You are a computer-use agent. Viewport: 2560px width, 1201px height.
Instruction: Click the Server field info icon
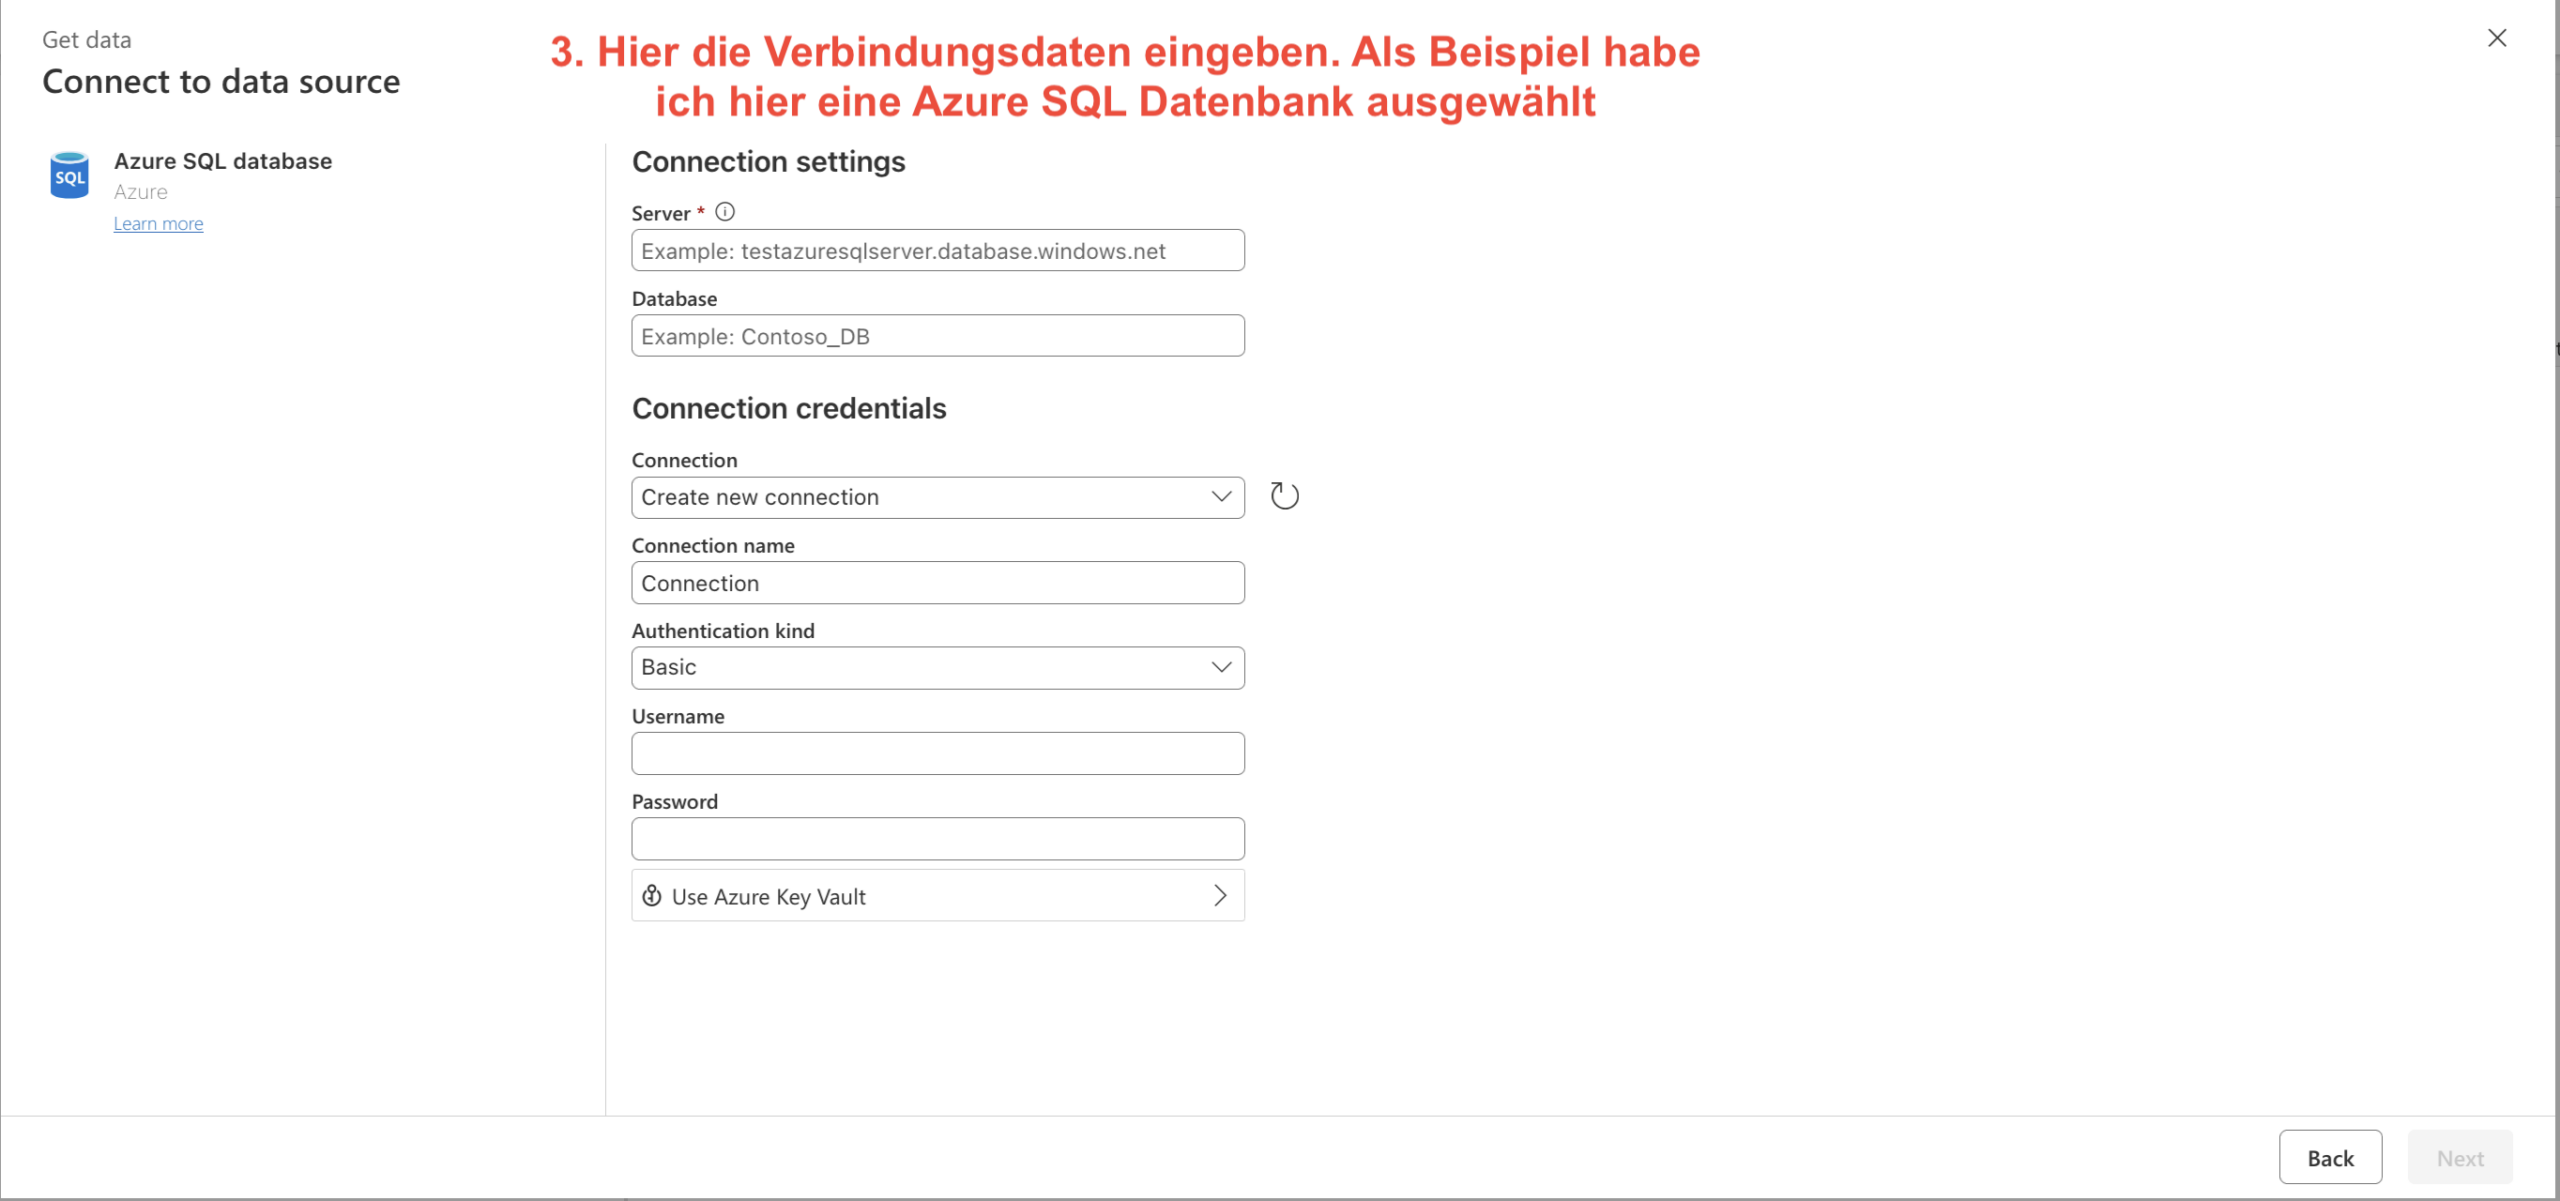[x=725, y=212]
